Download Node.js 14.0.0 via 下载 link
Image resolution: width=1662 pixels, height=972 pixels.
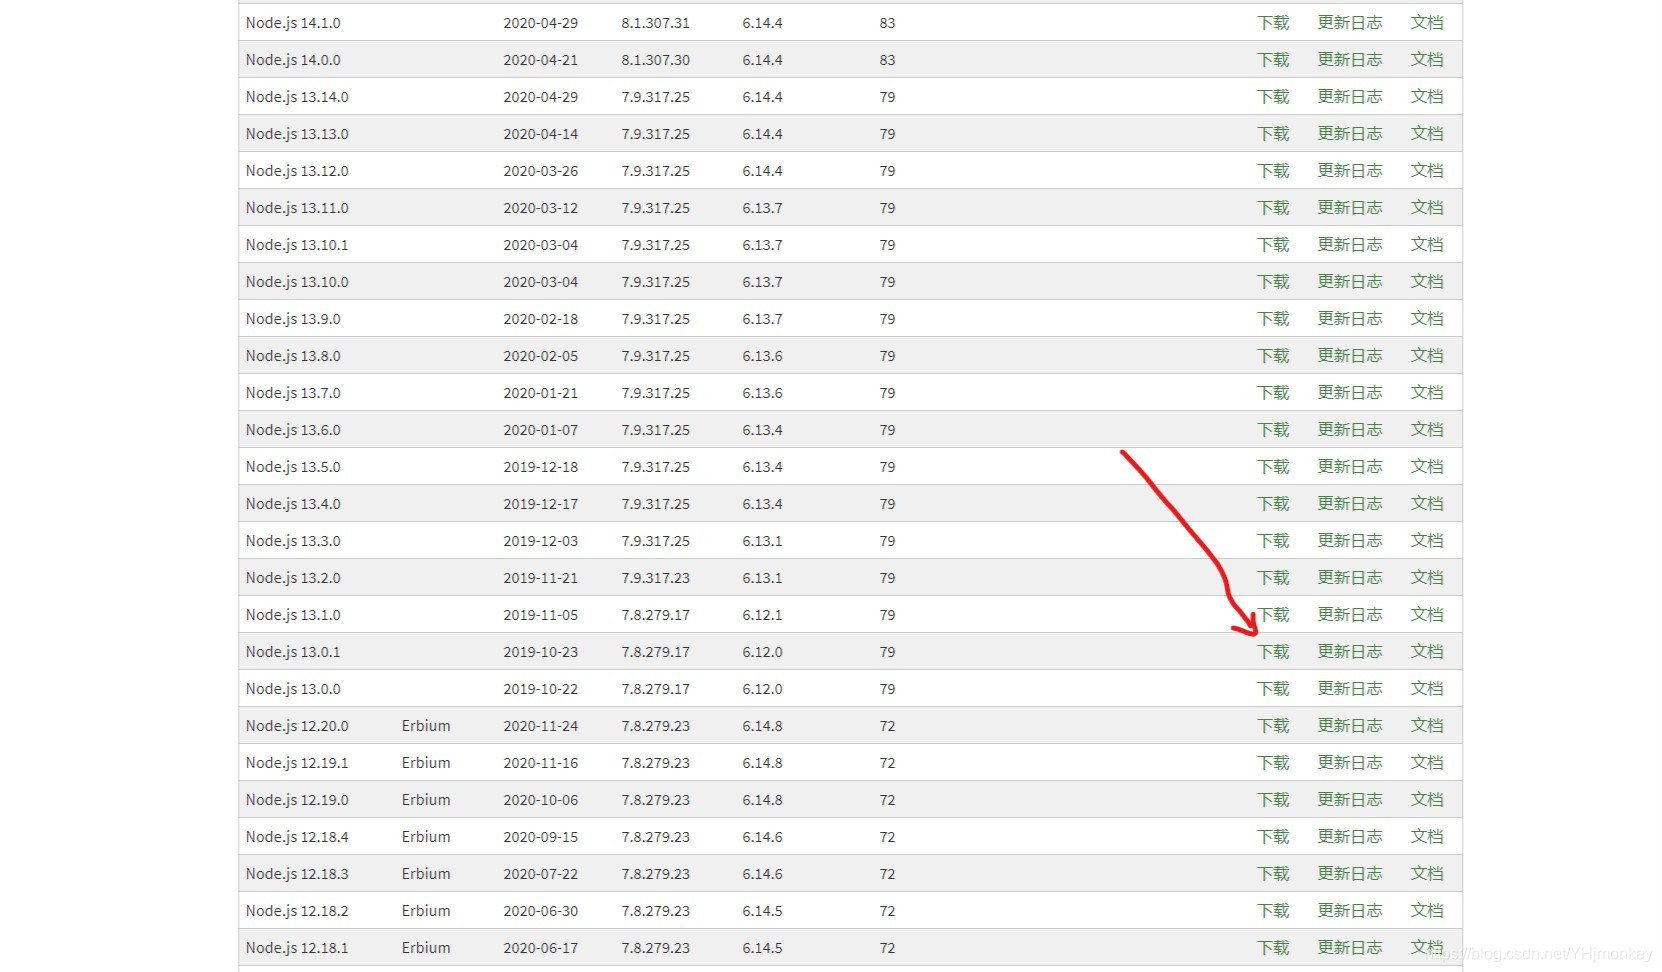[x=1273, y=60]
